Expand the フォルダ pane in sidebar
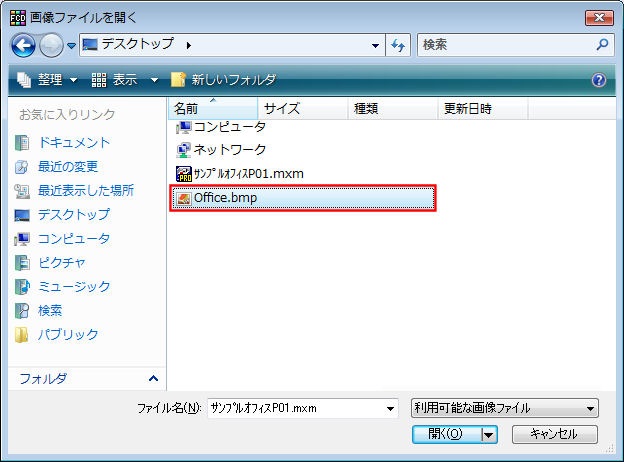The width and height of the screenshot is (624, 462). (x=153, y=379)
